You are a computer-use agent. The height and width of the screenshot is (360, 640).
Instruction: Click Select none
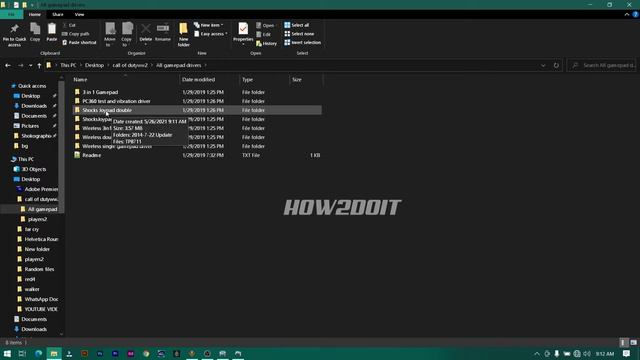pyautogui.click(x=299, y=34)
